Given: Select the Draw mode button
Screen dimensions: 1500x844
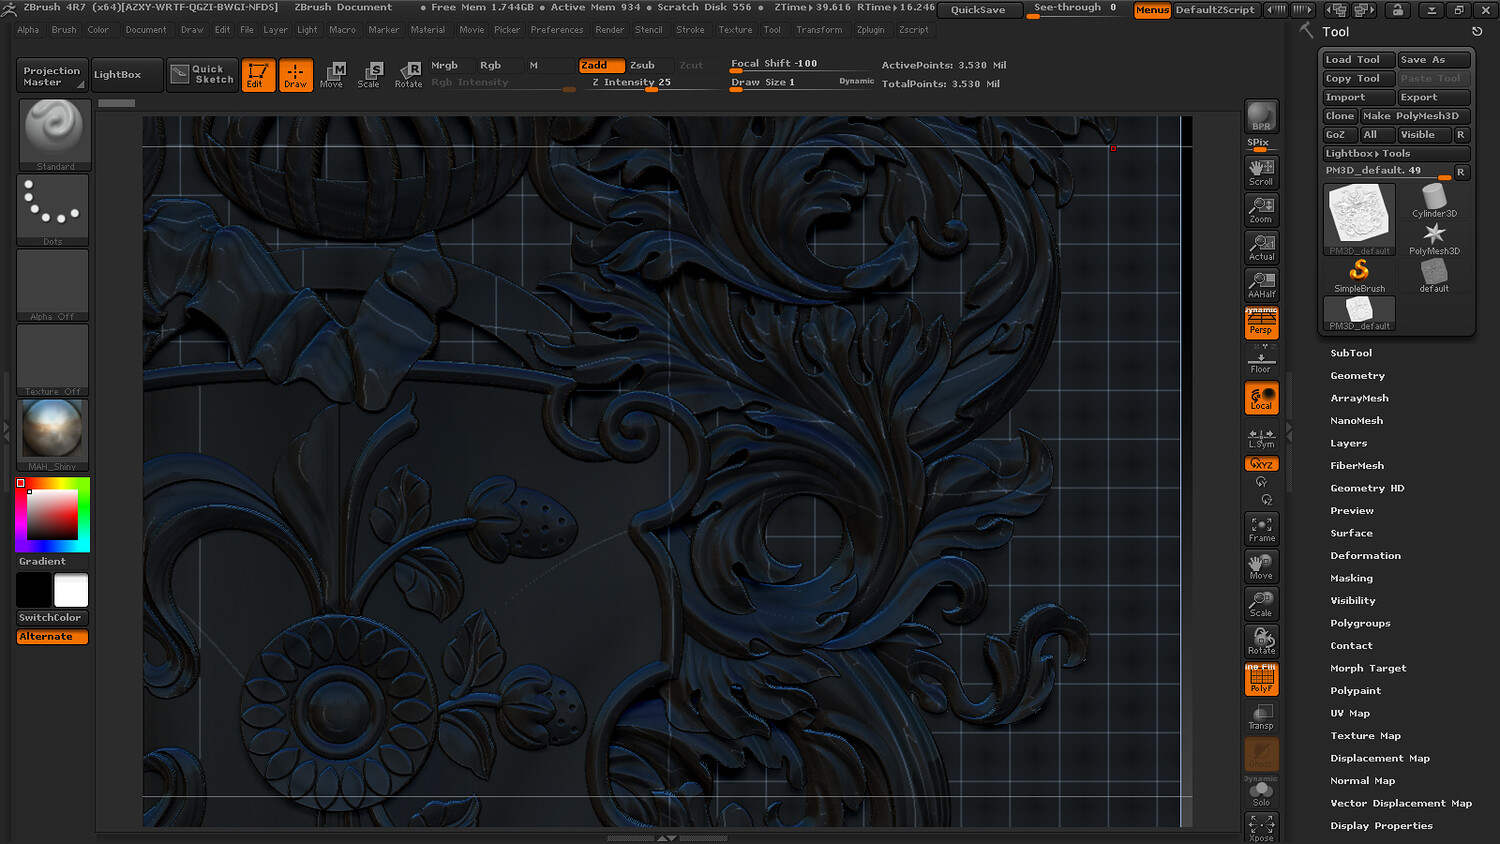Looking at the screenshot, I should (295, 75).
